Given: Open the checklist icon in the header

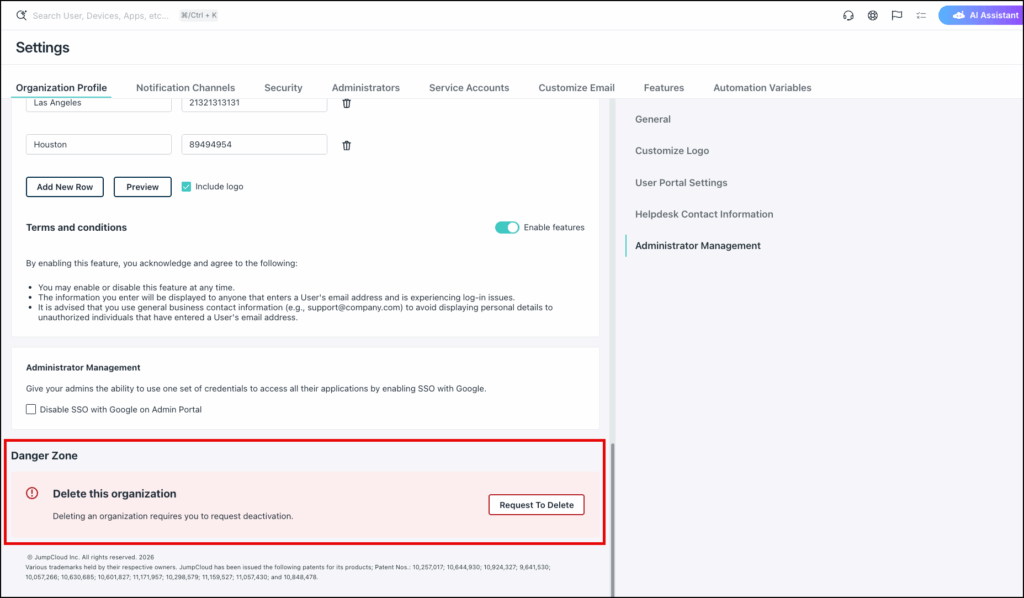Looking at the screenshot, I should click(921, 16).
